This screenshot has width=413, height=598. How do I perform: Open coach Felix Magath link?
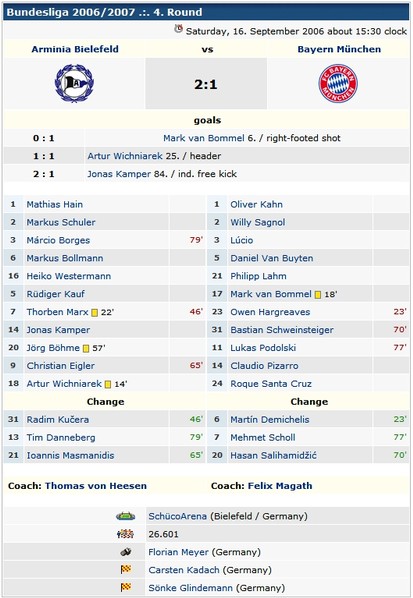[x=280, y=486]
